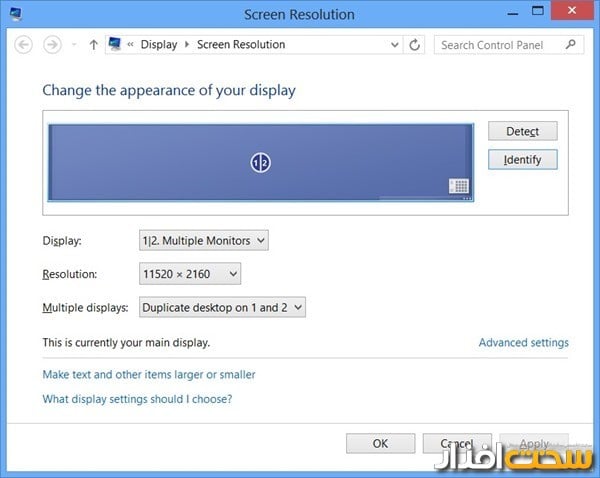Click in the Search Control Panel field

[500, 45]
